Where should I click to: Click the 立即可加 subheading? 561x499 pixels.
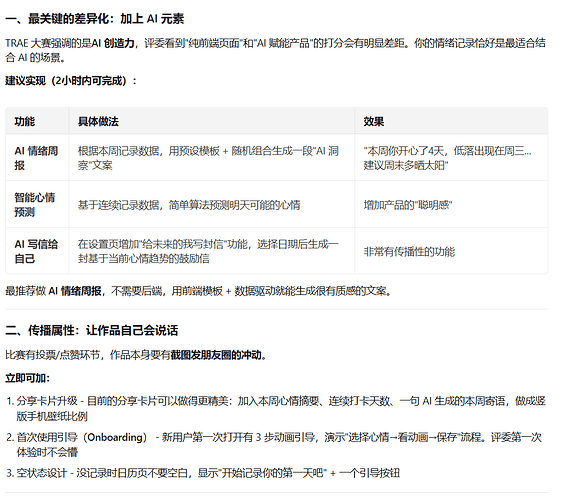pyautogui.click(x=28, y=378)
